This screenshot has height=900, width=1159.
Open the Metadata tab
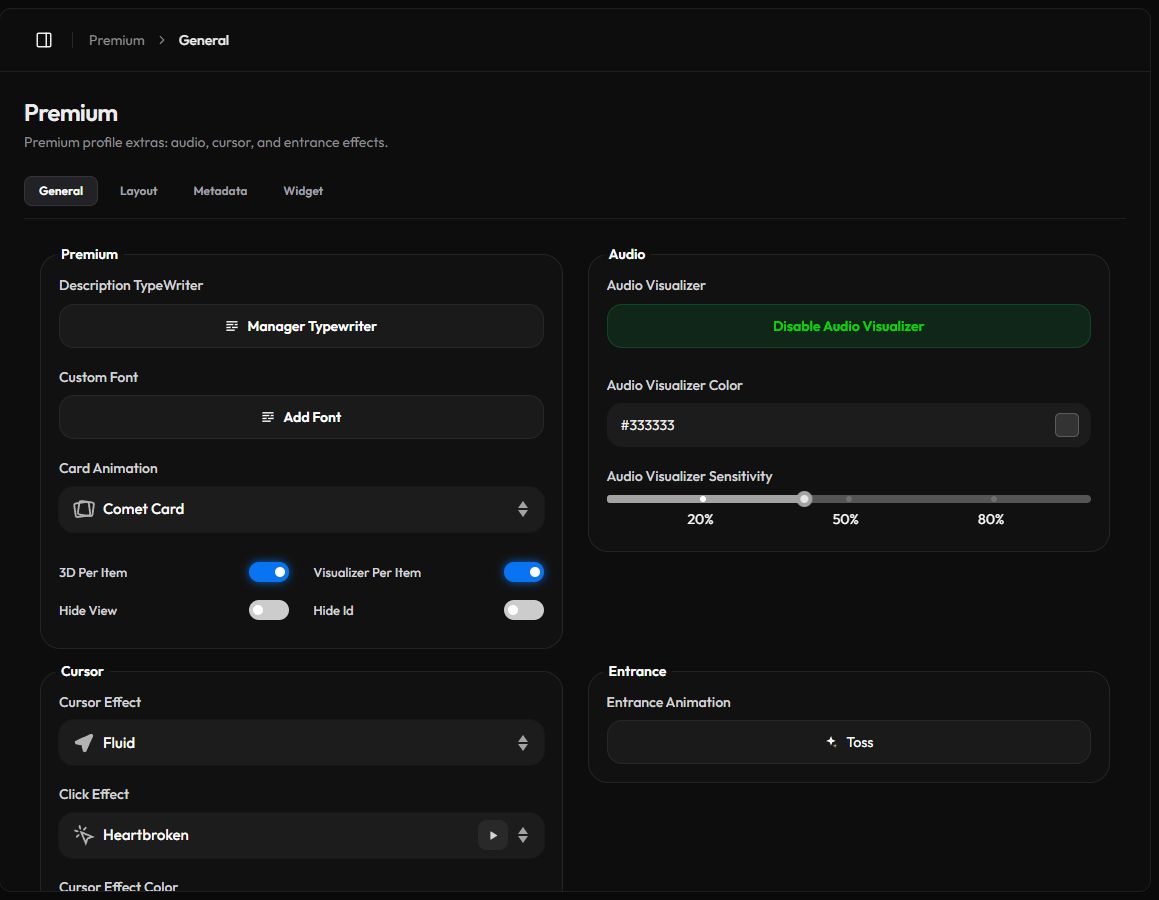(x=220, y=191)
